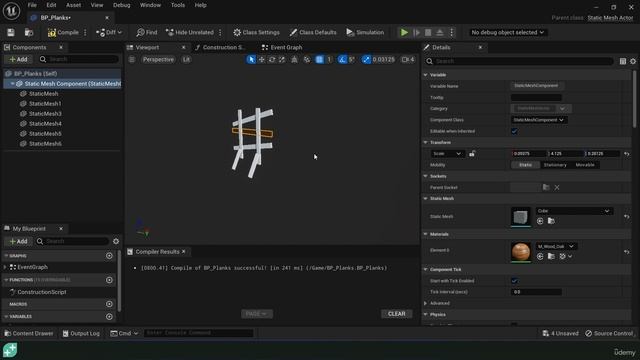Click the wood material sphere thumbnail
The width and height of the screenshot is (640, 360).
click(x=521, y=252)
